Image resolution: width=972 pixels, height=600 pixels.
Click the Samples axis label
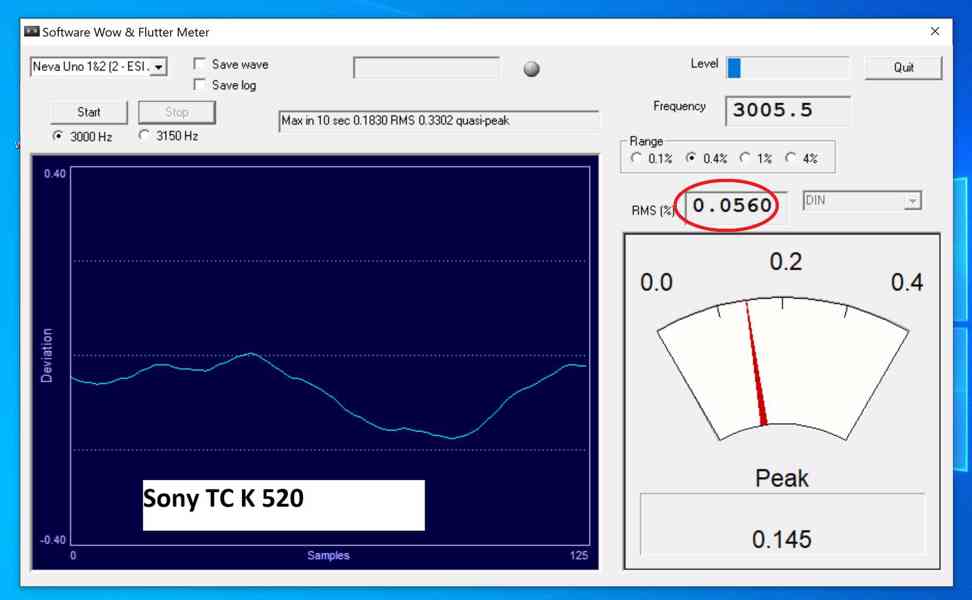tap(328, 555)
